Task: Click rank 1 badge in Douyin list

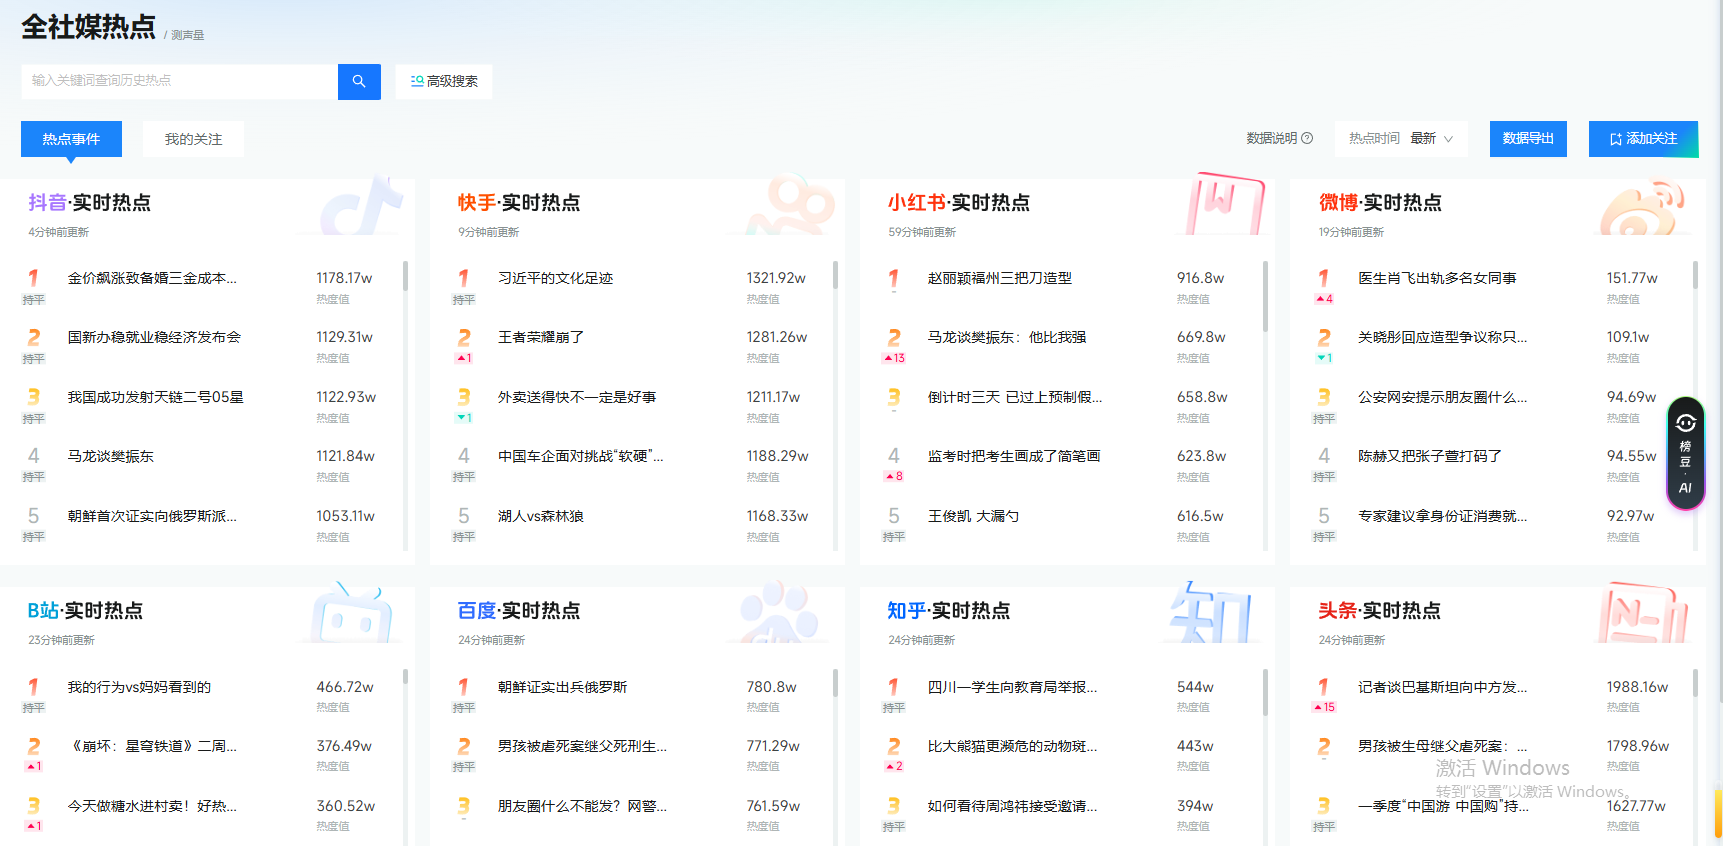Action: coord(33,278)
